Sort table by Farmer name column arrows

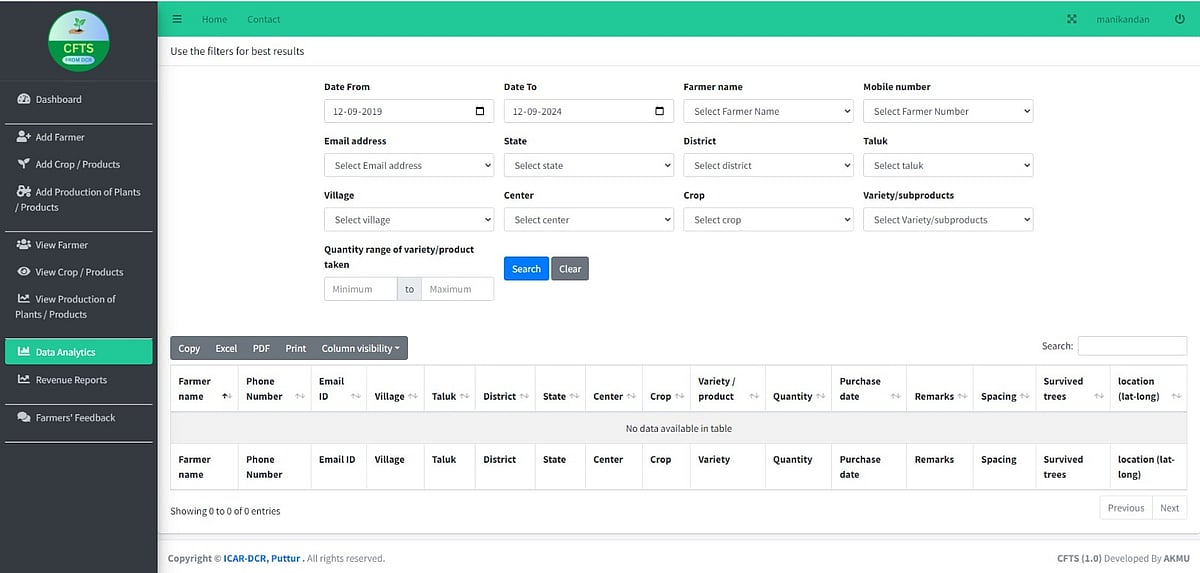226,397
